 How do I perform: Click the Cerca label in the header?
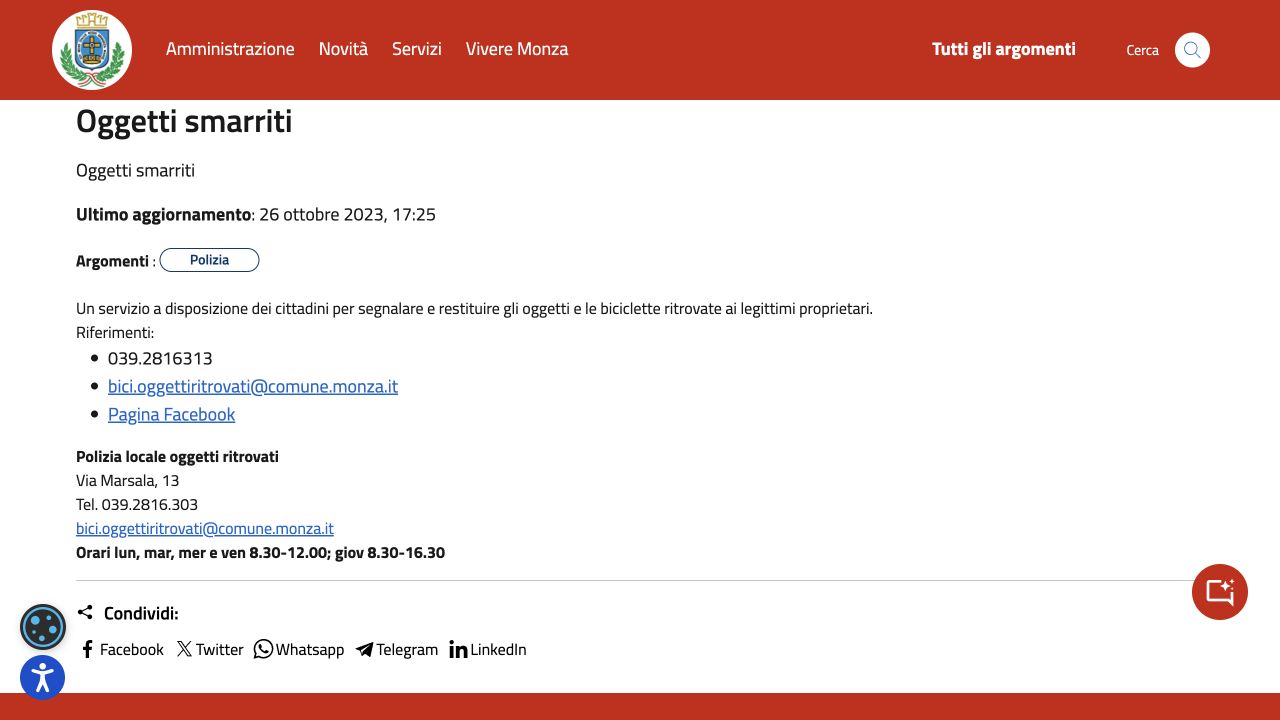[x=1142, y=50]
